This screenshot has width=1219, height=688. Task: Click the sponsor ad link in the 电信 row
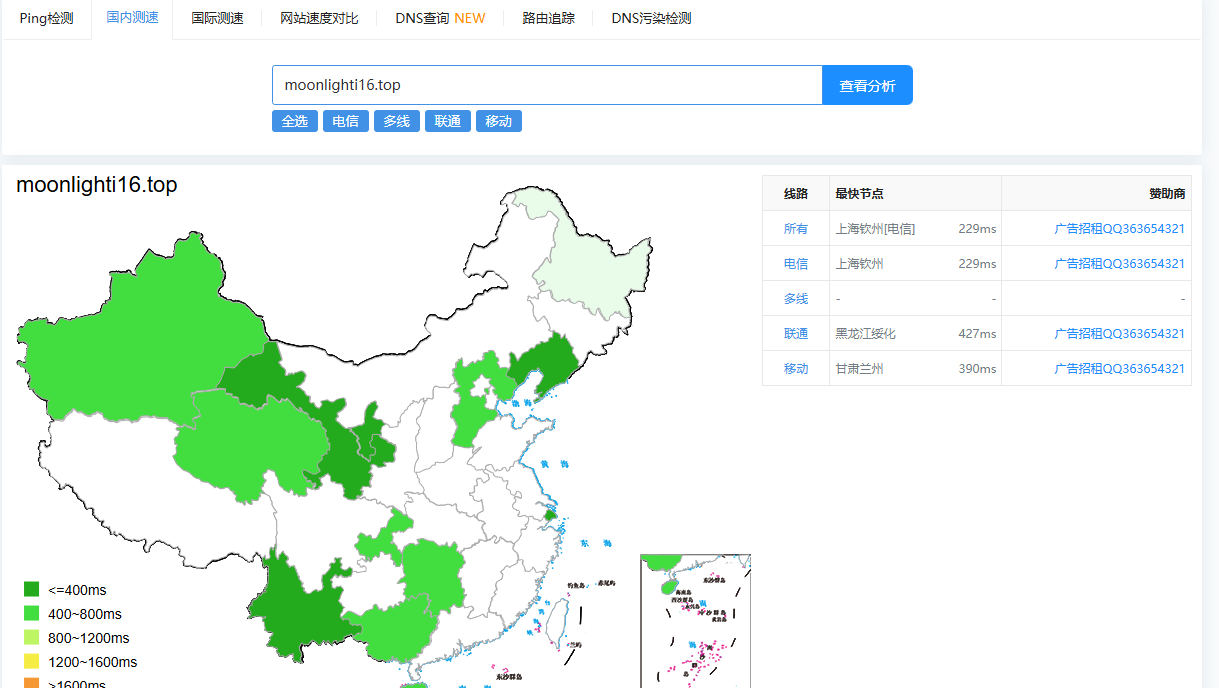(x=1119, y=264)
